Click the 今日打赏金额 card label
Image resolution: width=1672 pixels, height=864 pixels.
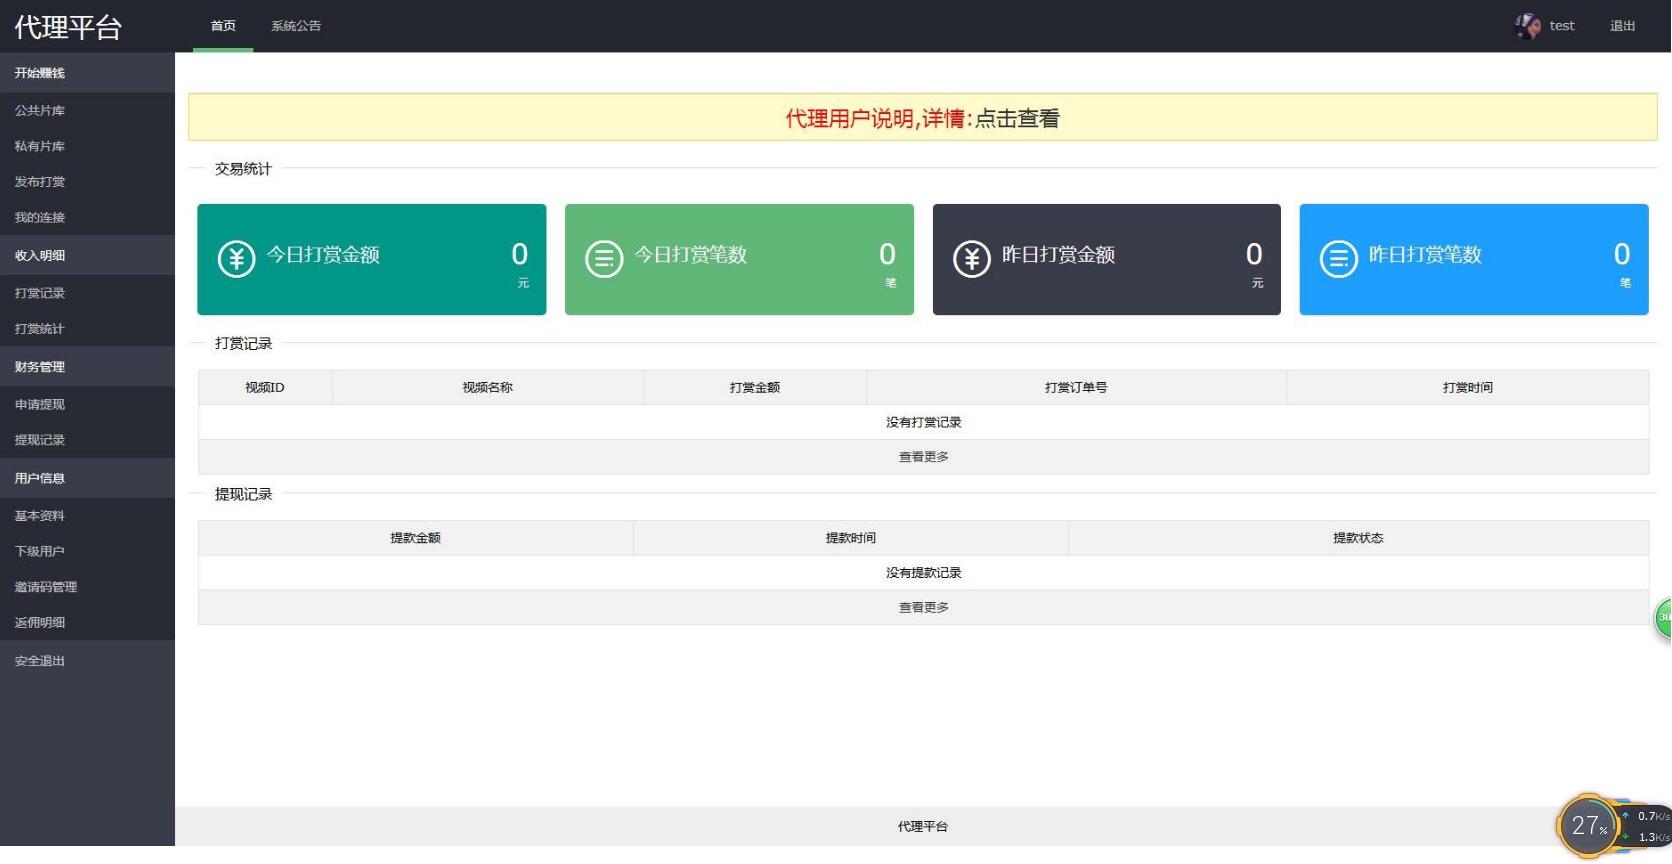click(323, 255)
